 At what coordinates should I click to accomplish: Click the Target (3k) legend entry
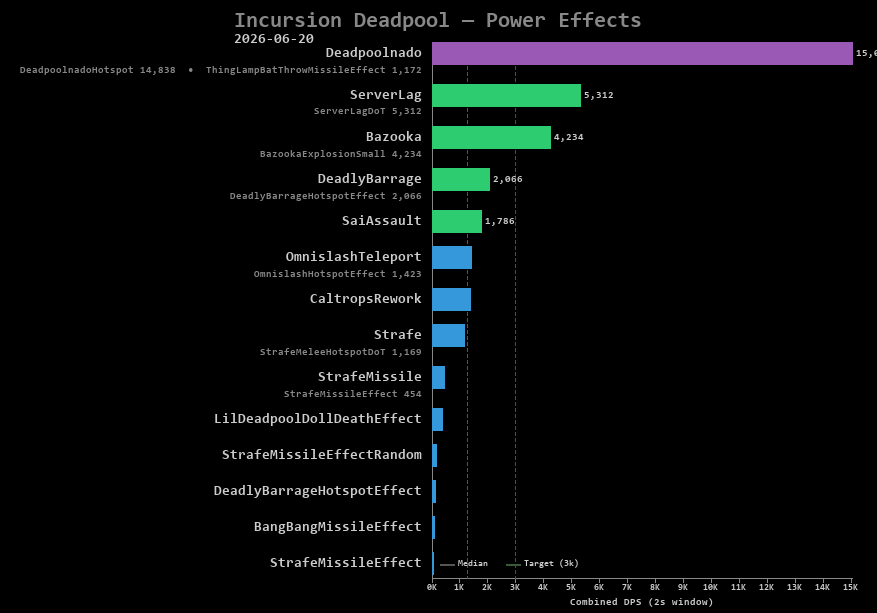coord(542,563)
